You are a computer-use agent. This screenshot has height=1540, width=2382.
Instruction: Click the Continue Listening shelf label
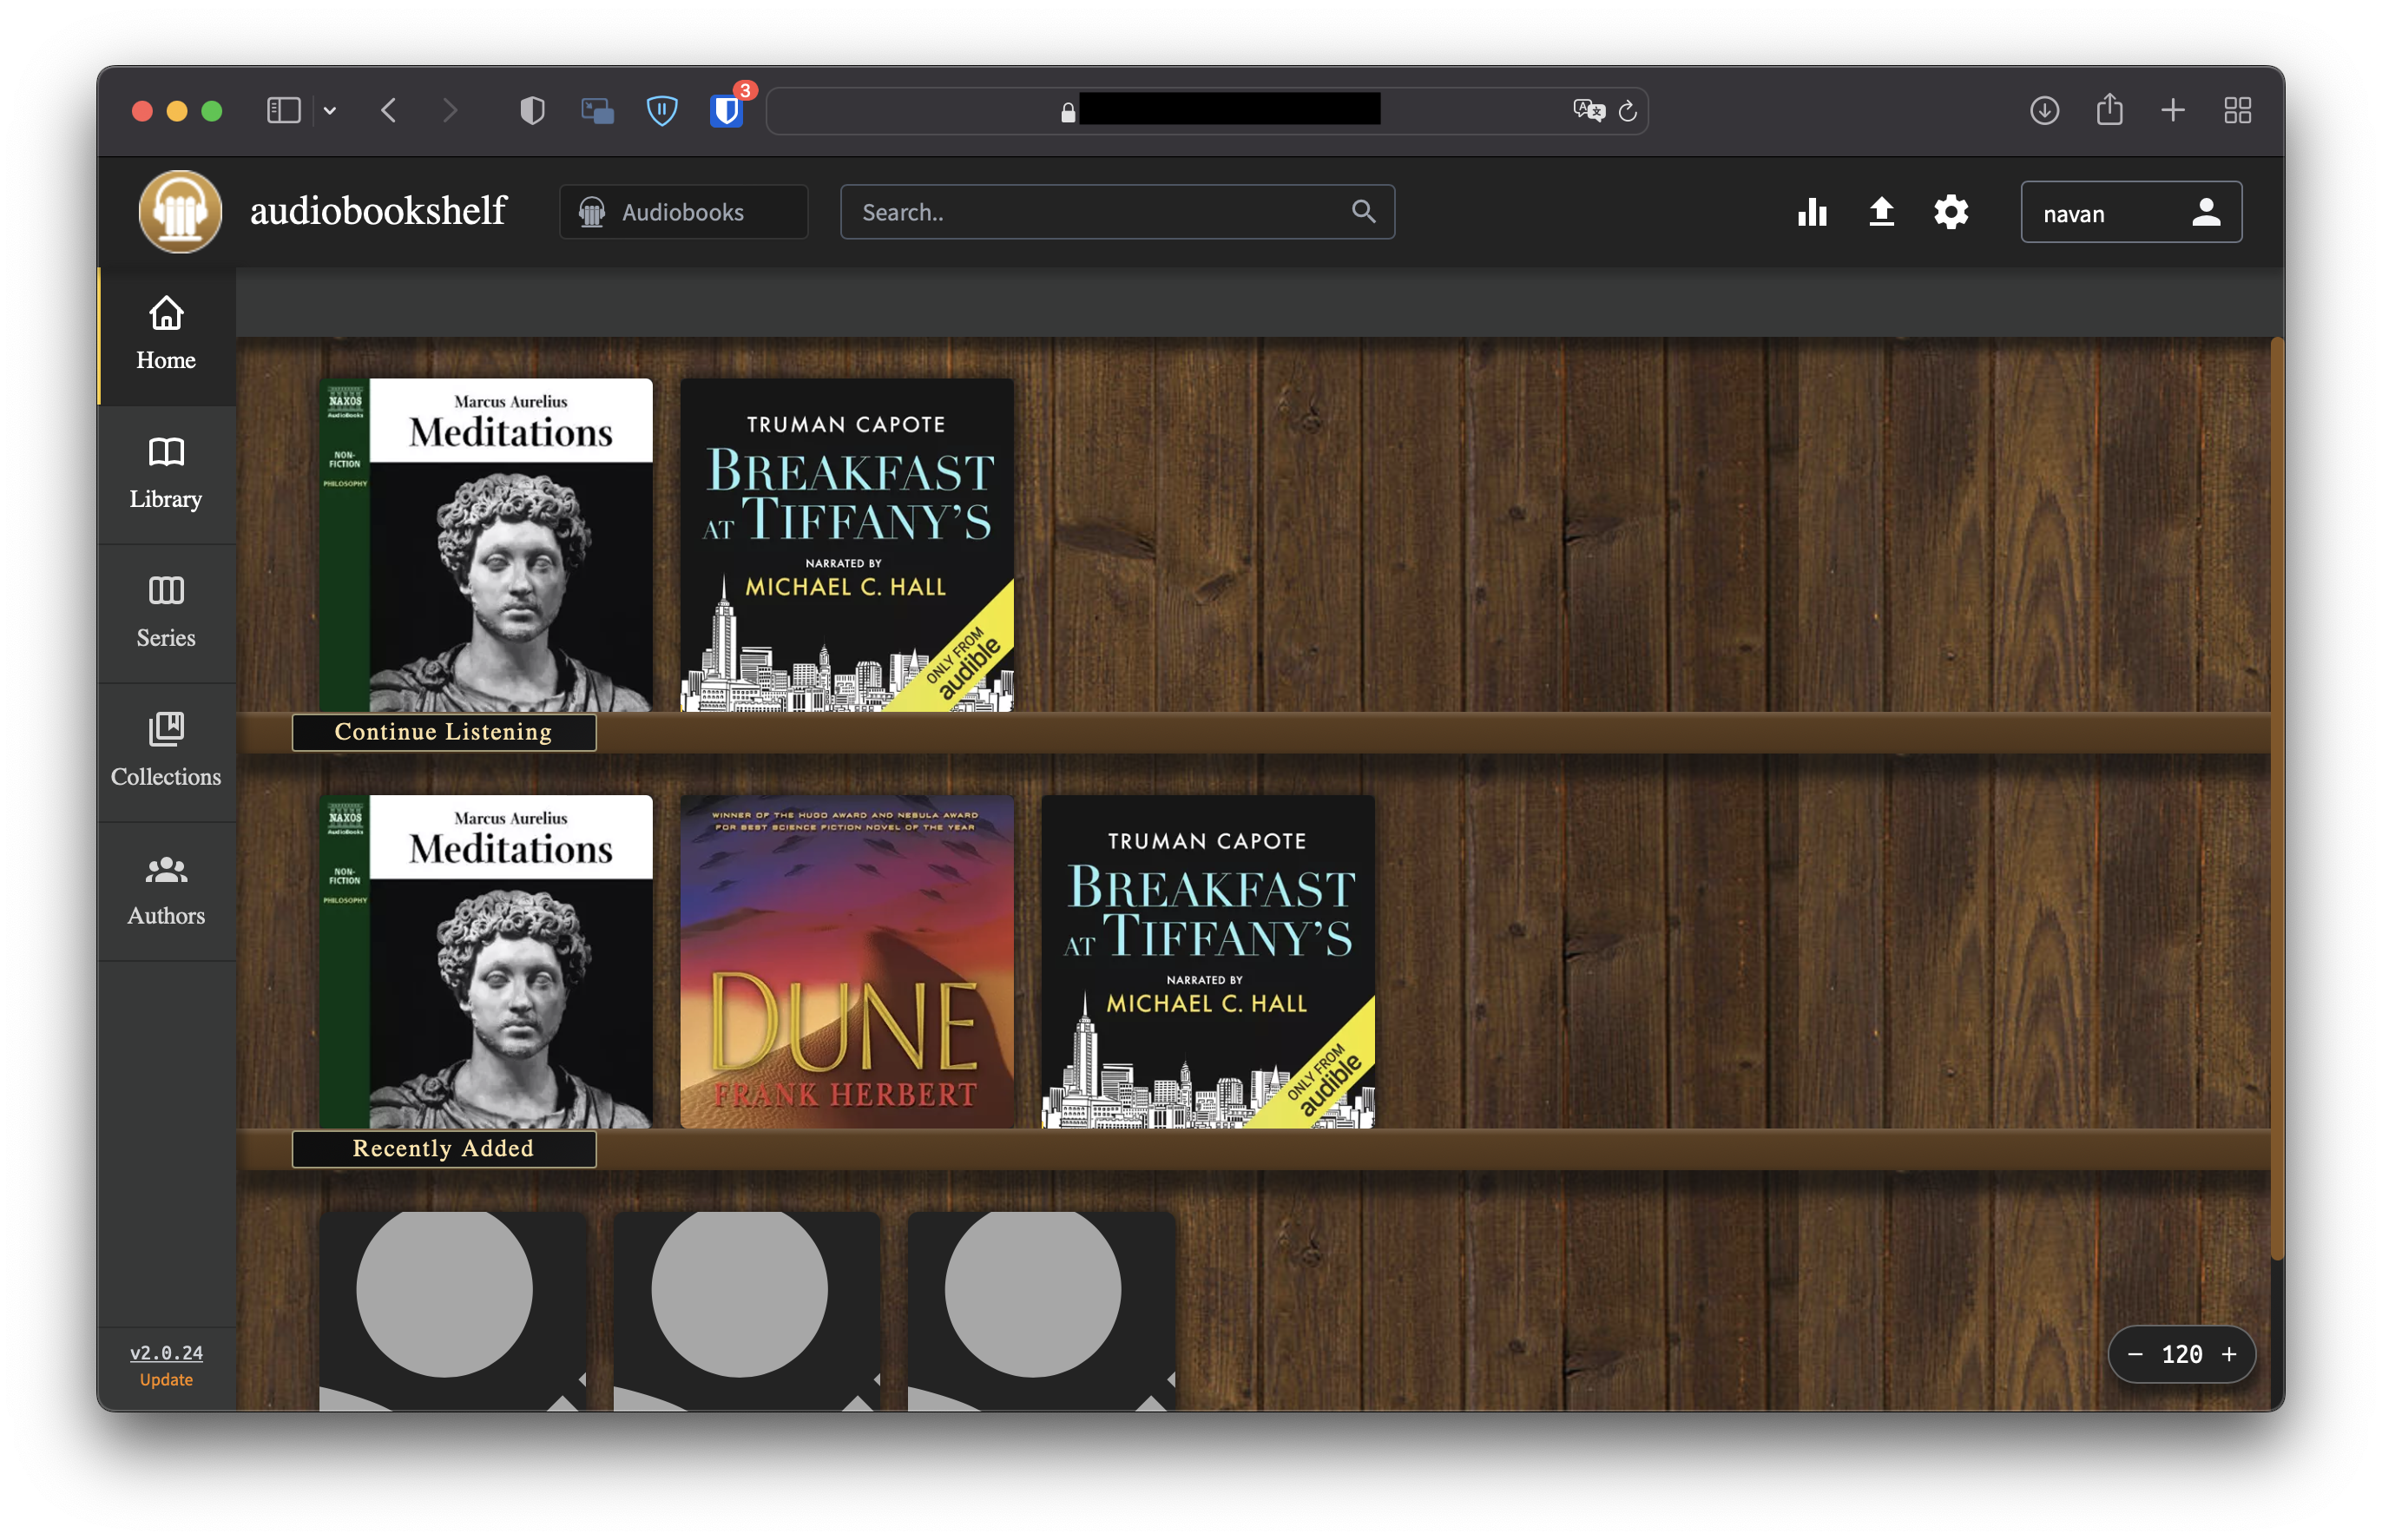(443, 732)
